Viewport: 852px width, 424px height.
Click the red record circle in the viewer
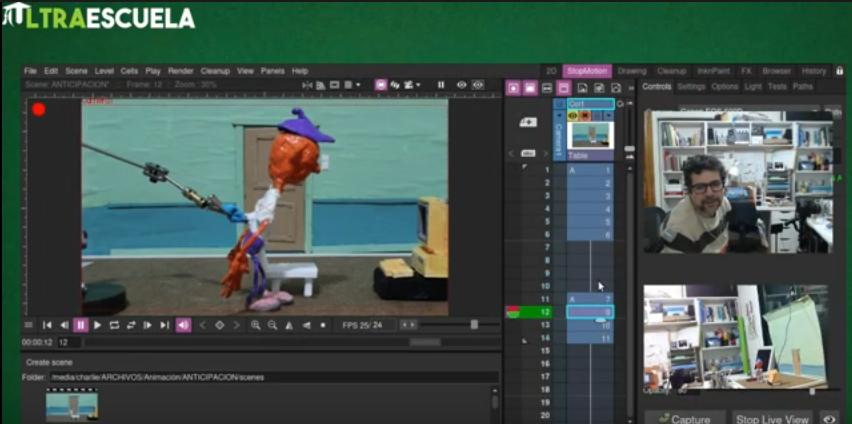tap(39, 109)
